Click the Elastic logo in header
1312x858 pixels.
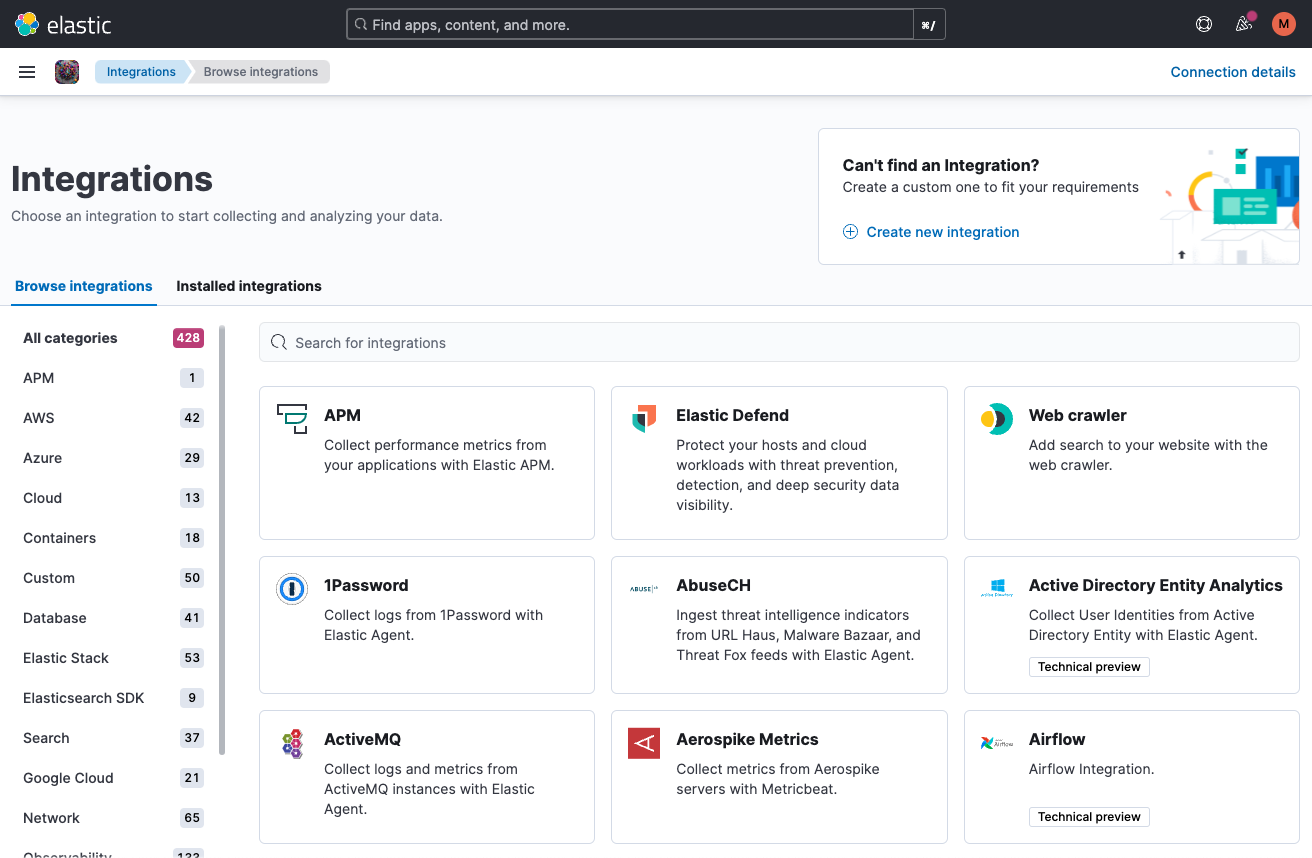click(x=63, y=24)
